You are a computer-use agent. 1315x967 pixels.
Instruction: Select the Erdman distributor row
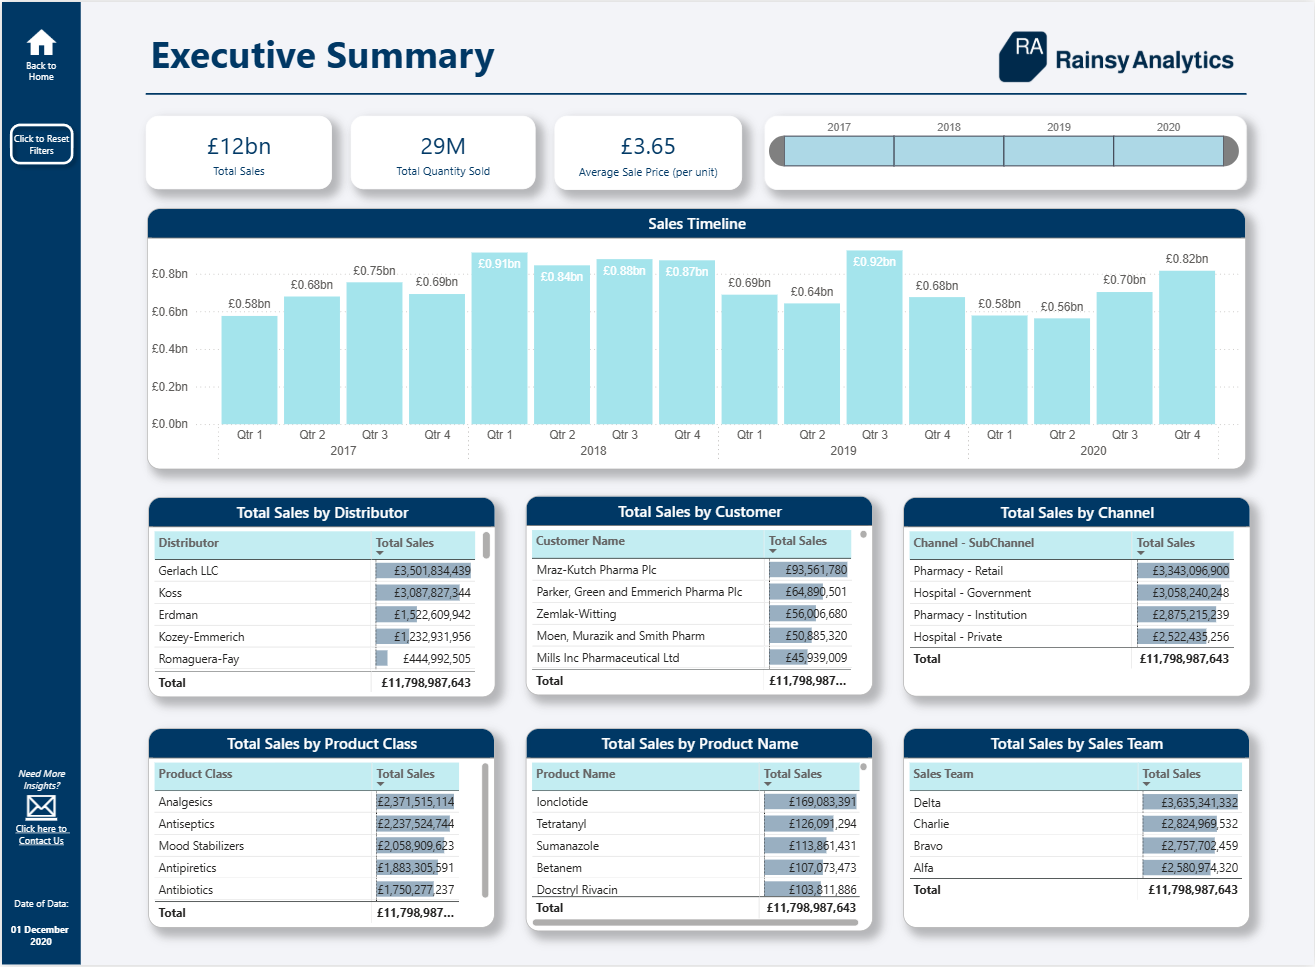point(314,615)
